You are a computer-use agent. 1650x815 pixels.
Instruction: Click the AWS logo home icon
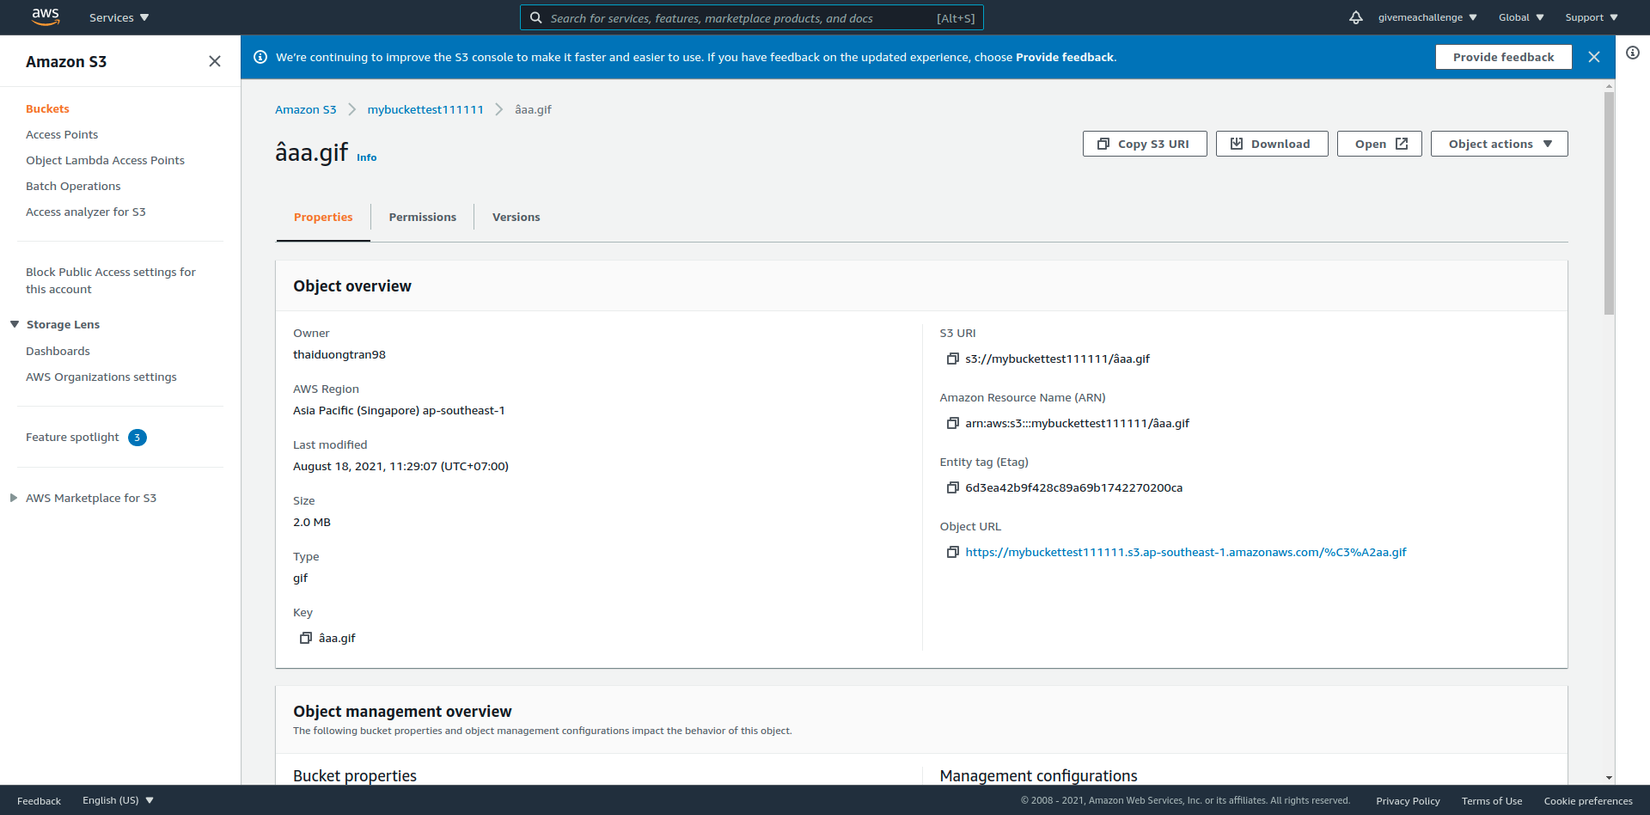coord(45,16)
